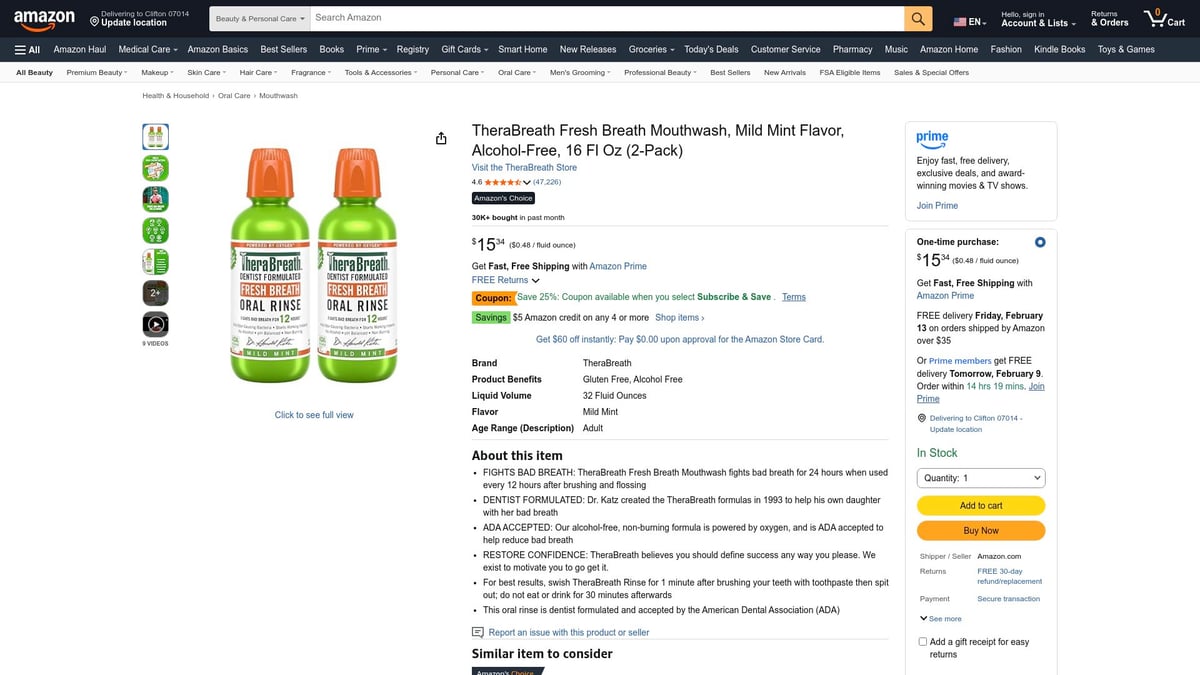1200x675 pixels.
Task: Visit the TheraBreath Store link
Action: click(x=524, y=167)
